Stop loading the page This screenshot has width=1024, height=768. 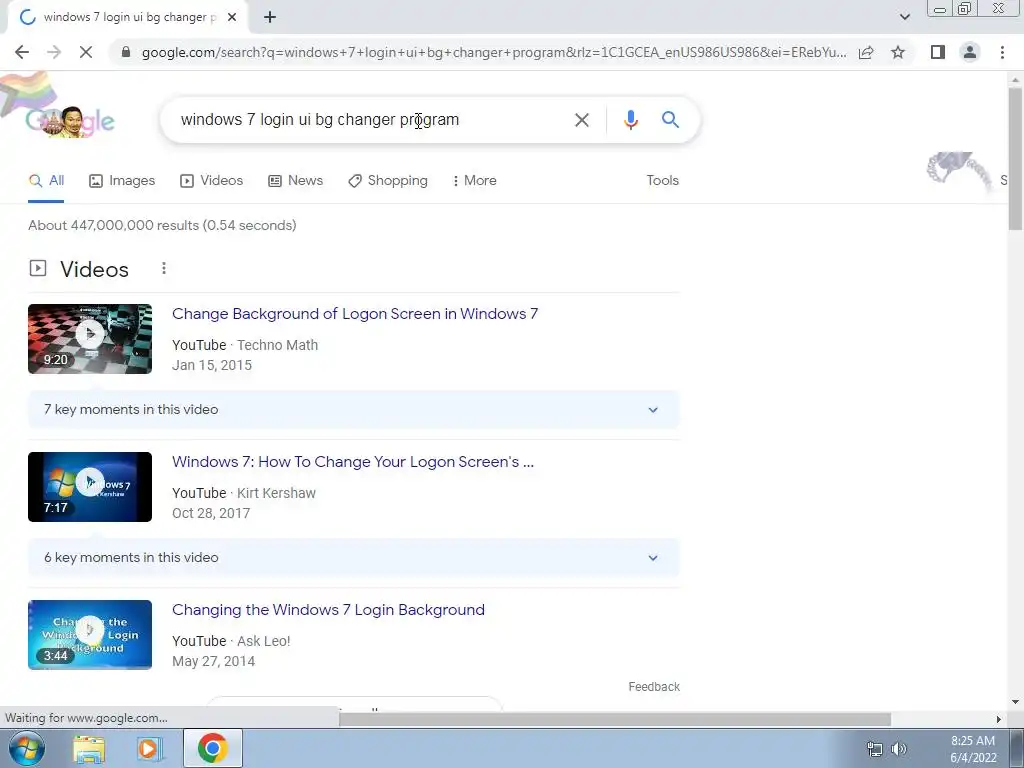pos(86,52)
